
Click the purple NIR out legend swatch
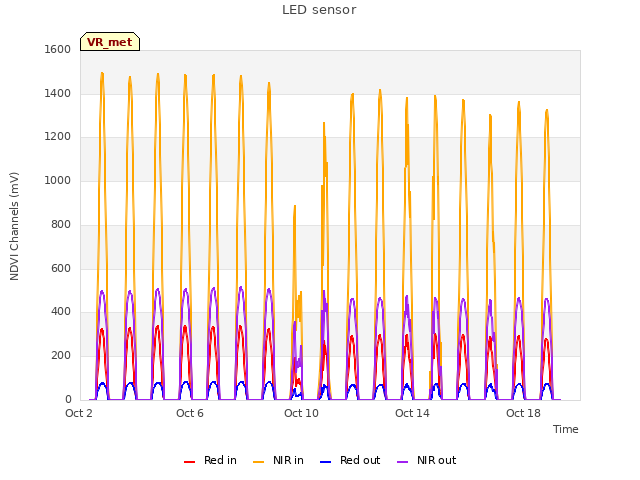click(x=402, y=462)
